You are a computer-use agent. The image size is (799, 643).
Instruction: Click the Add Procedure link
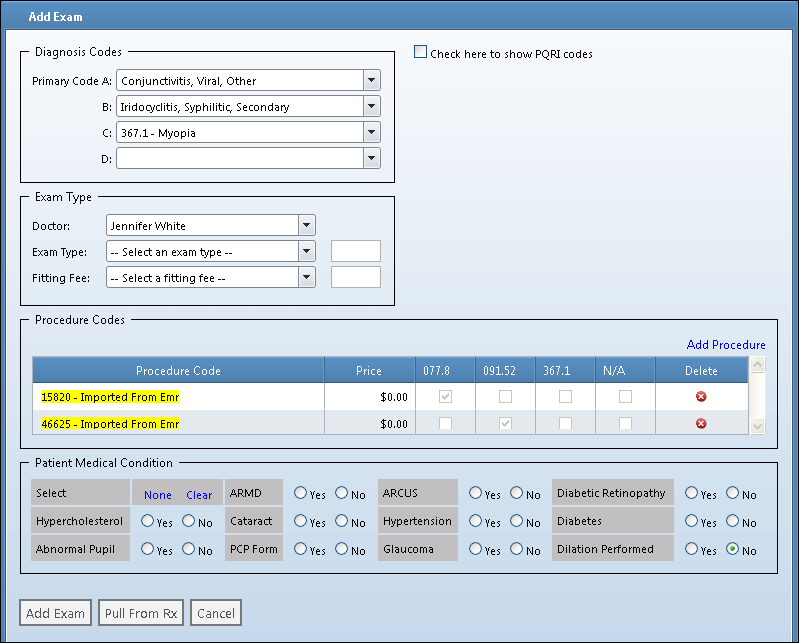pyautogui.click(x=726, y=345)
